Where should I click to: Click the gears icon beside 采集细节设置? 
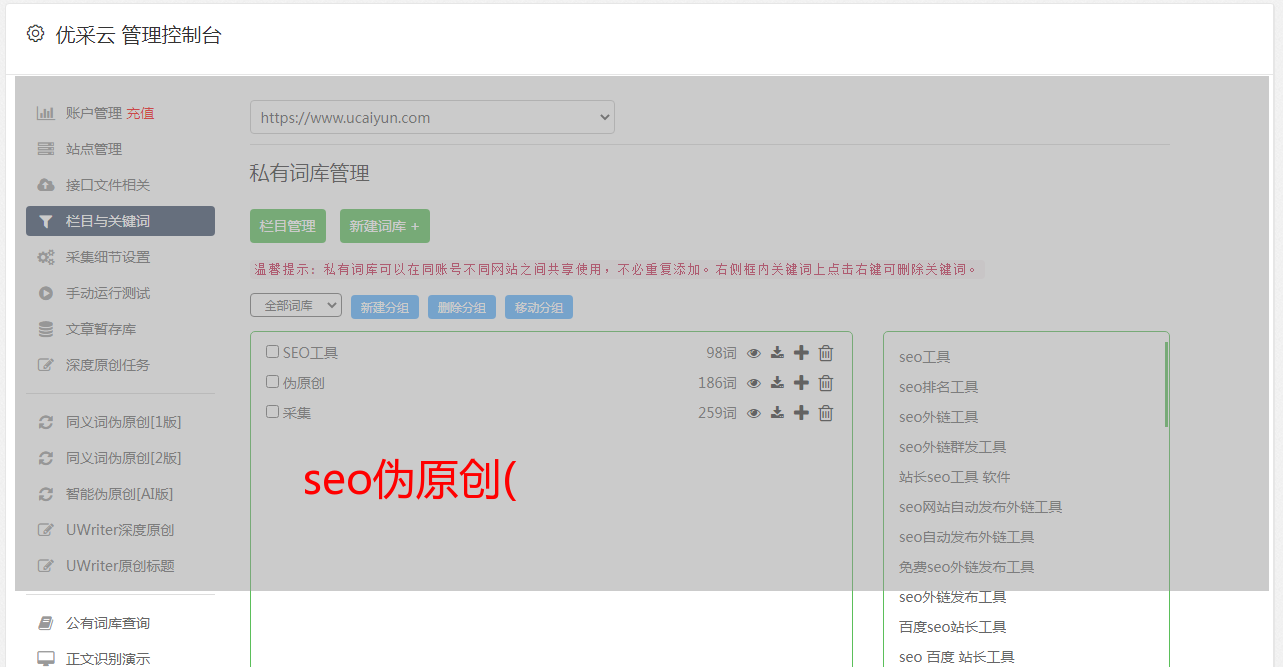coord(46,257)
